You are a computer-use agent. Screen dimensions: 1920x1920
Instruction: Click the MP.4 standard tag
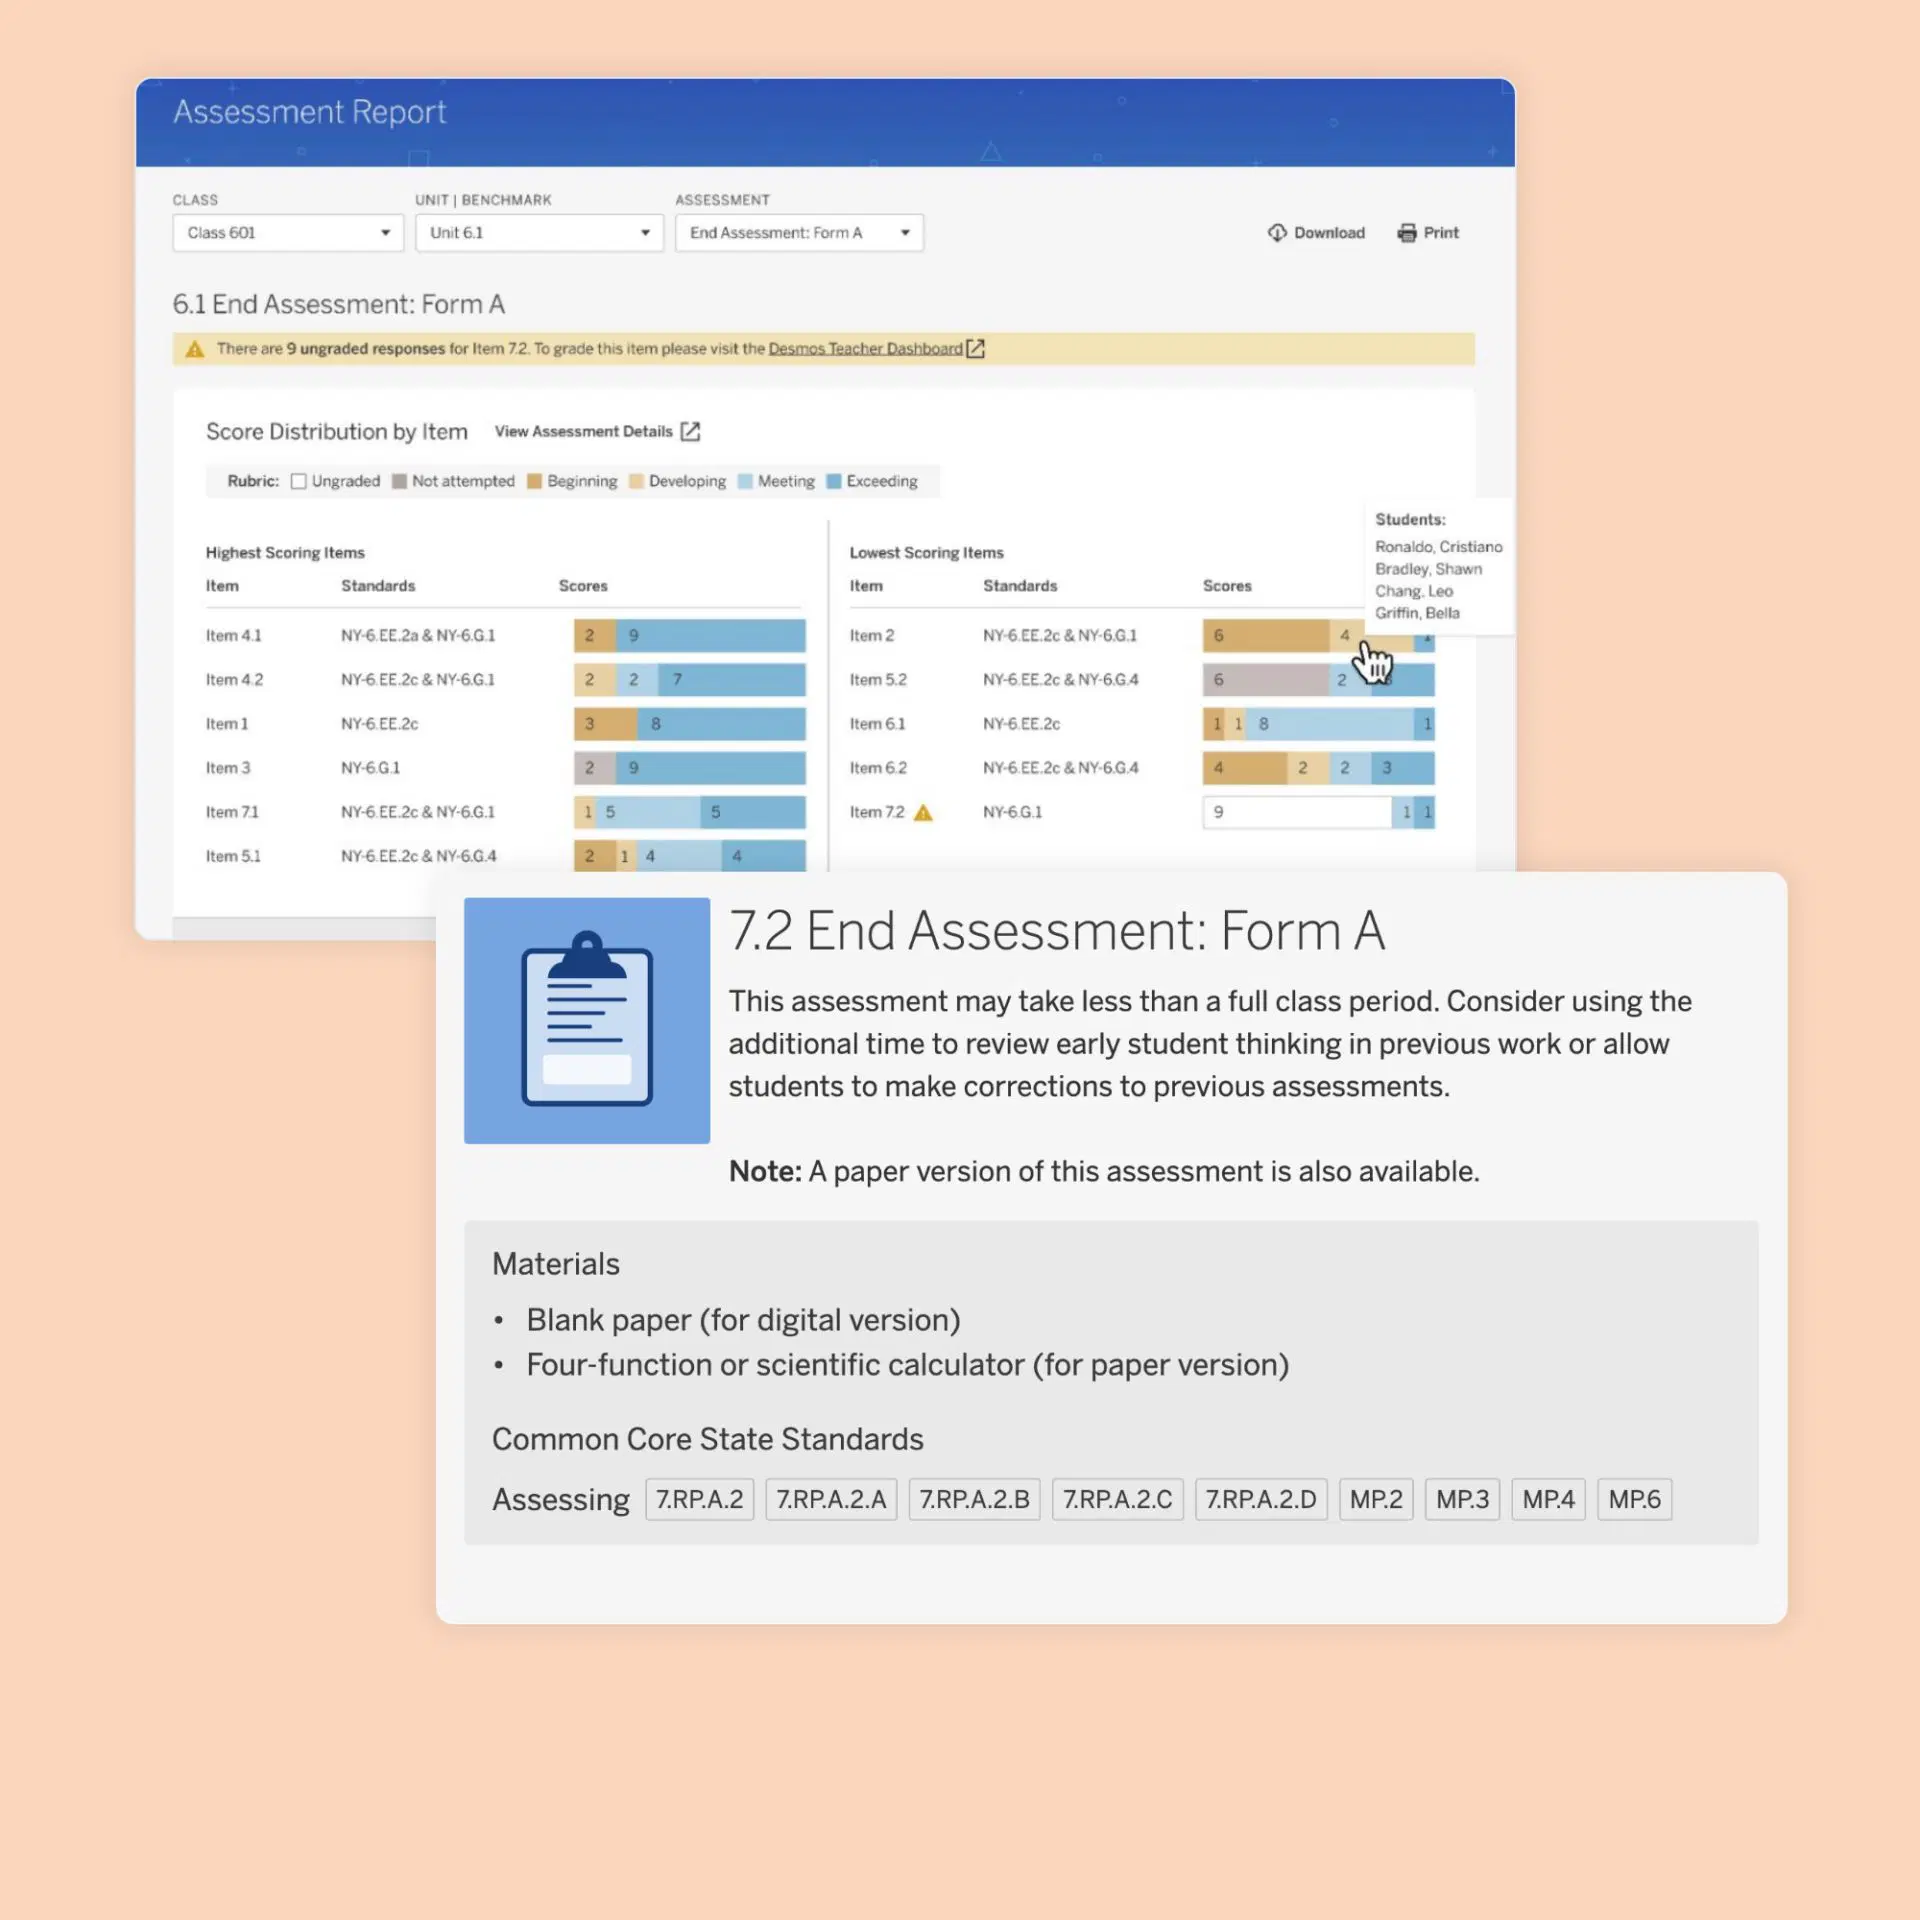(1547, 1499)
